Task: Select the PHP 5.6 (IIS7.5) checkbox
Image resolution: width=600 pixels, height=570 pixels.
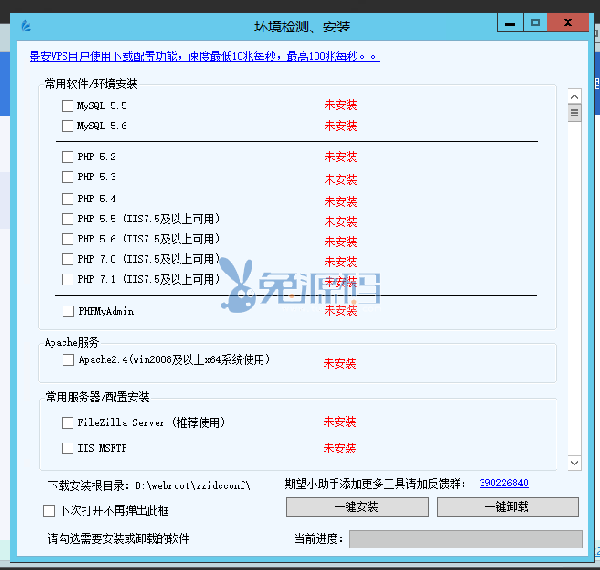Action: pos(67,239)
